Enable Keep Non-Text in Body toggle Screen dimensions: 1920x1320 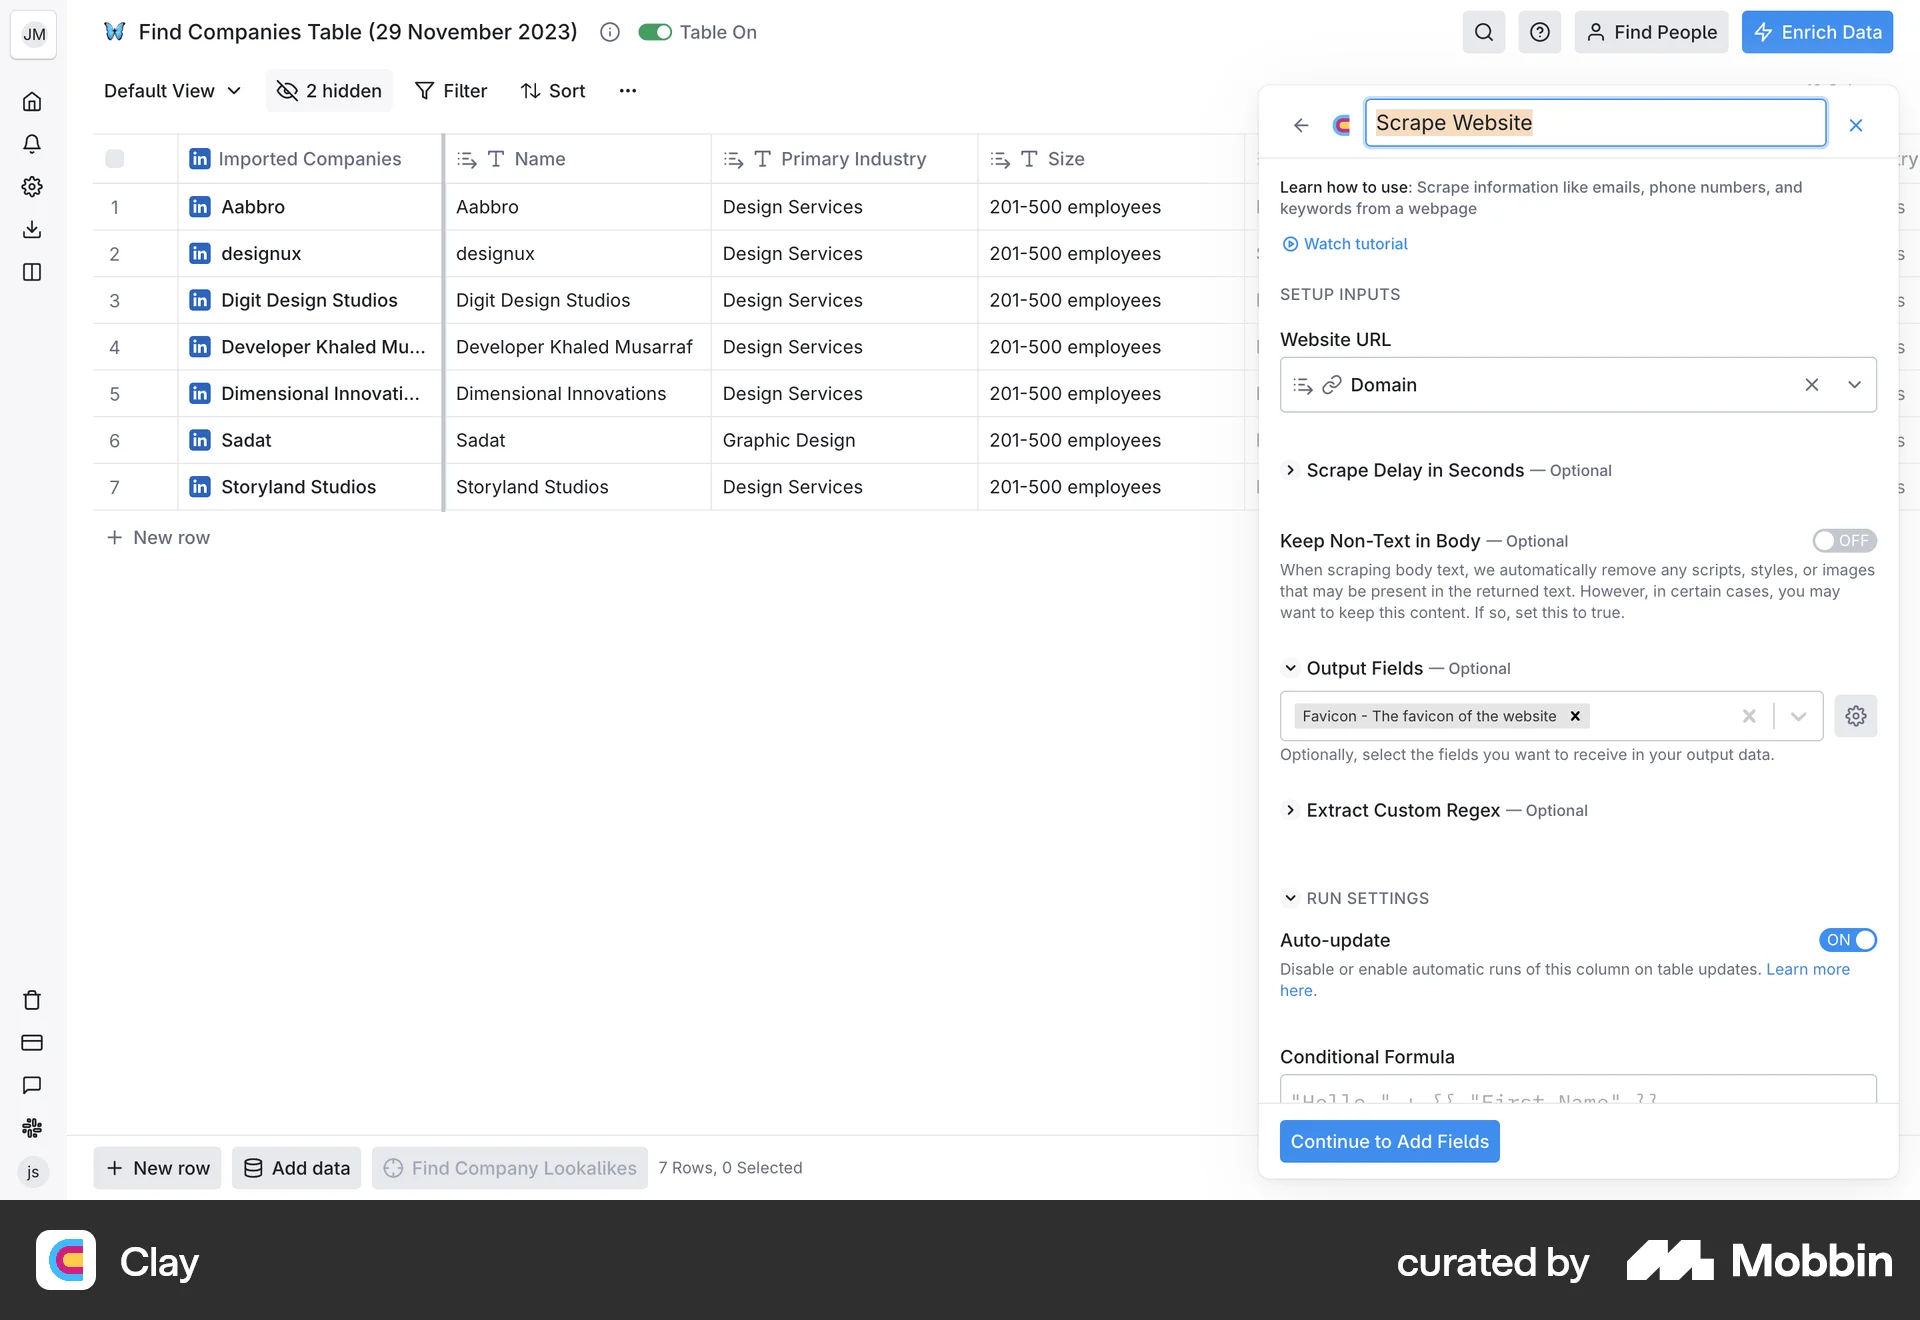click(x=1843, y=541)
